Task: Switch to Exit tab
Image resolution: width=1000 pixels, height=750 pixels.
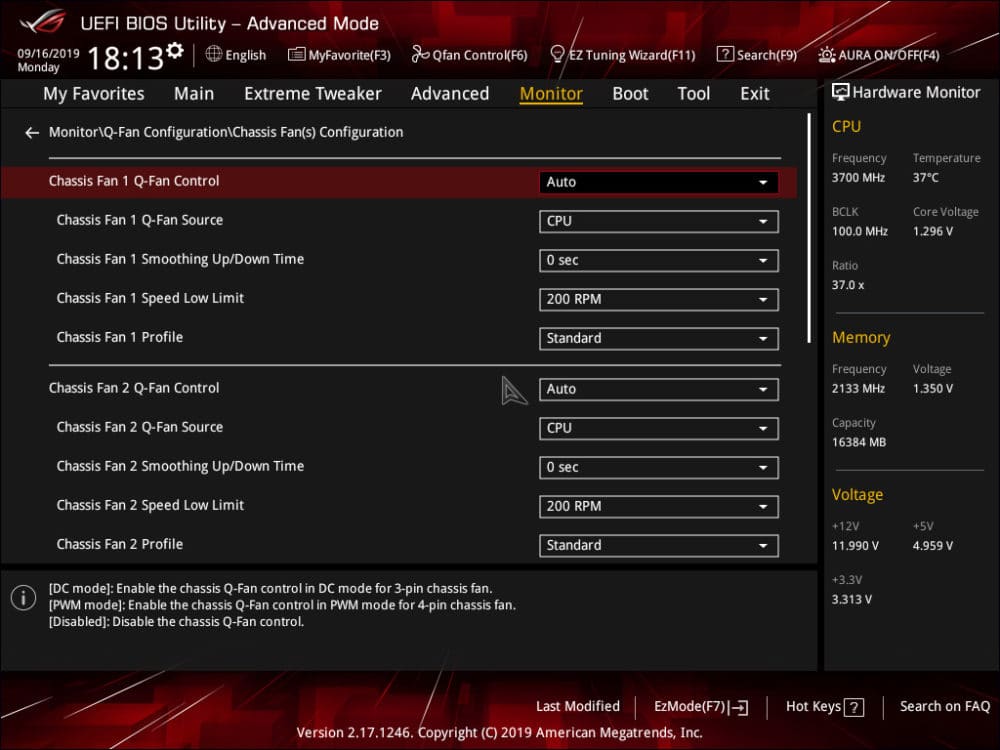Action: [x=754, y=94]
